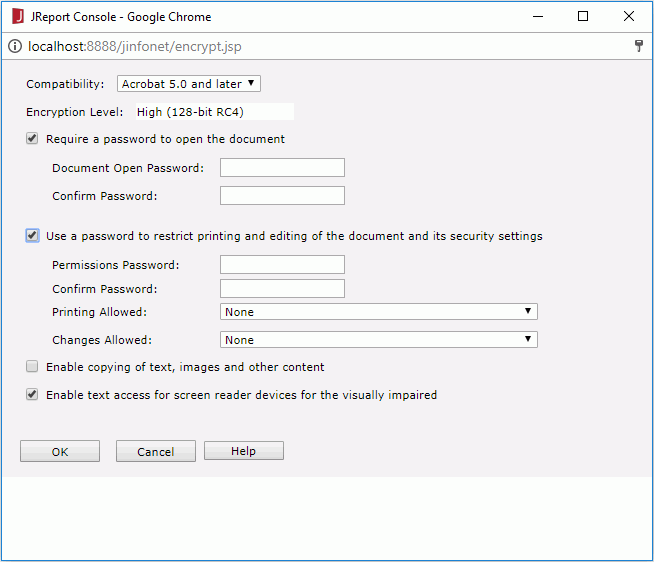Click the saved password key icon
The width and height of the screenshot is (654, 562).
pos(639,46)
